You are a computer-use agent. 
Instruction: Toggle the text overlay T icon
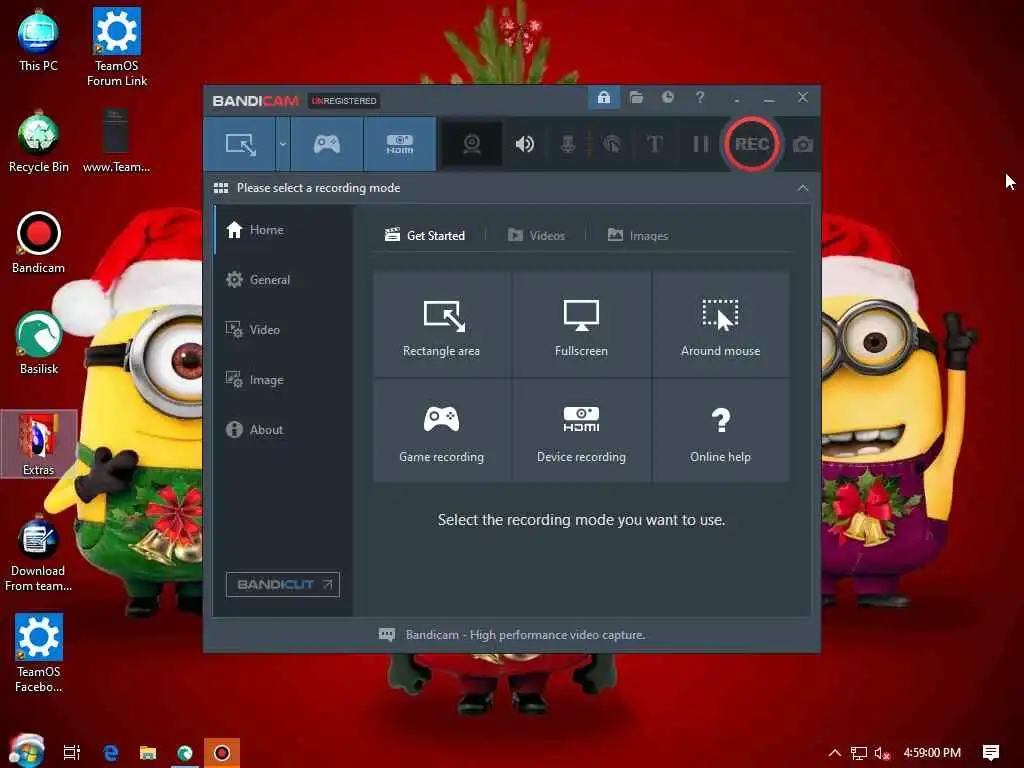654,144
